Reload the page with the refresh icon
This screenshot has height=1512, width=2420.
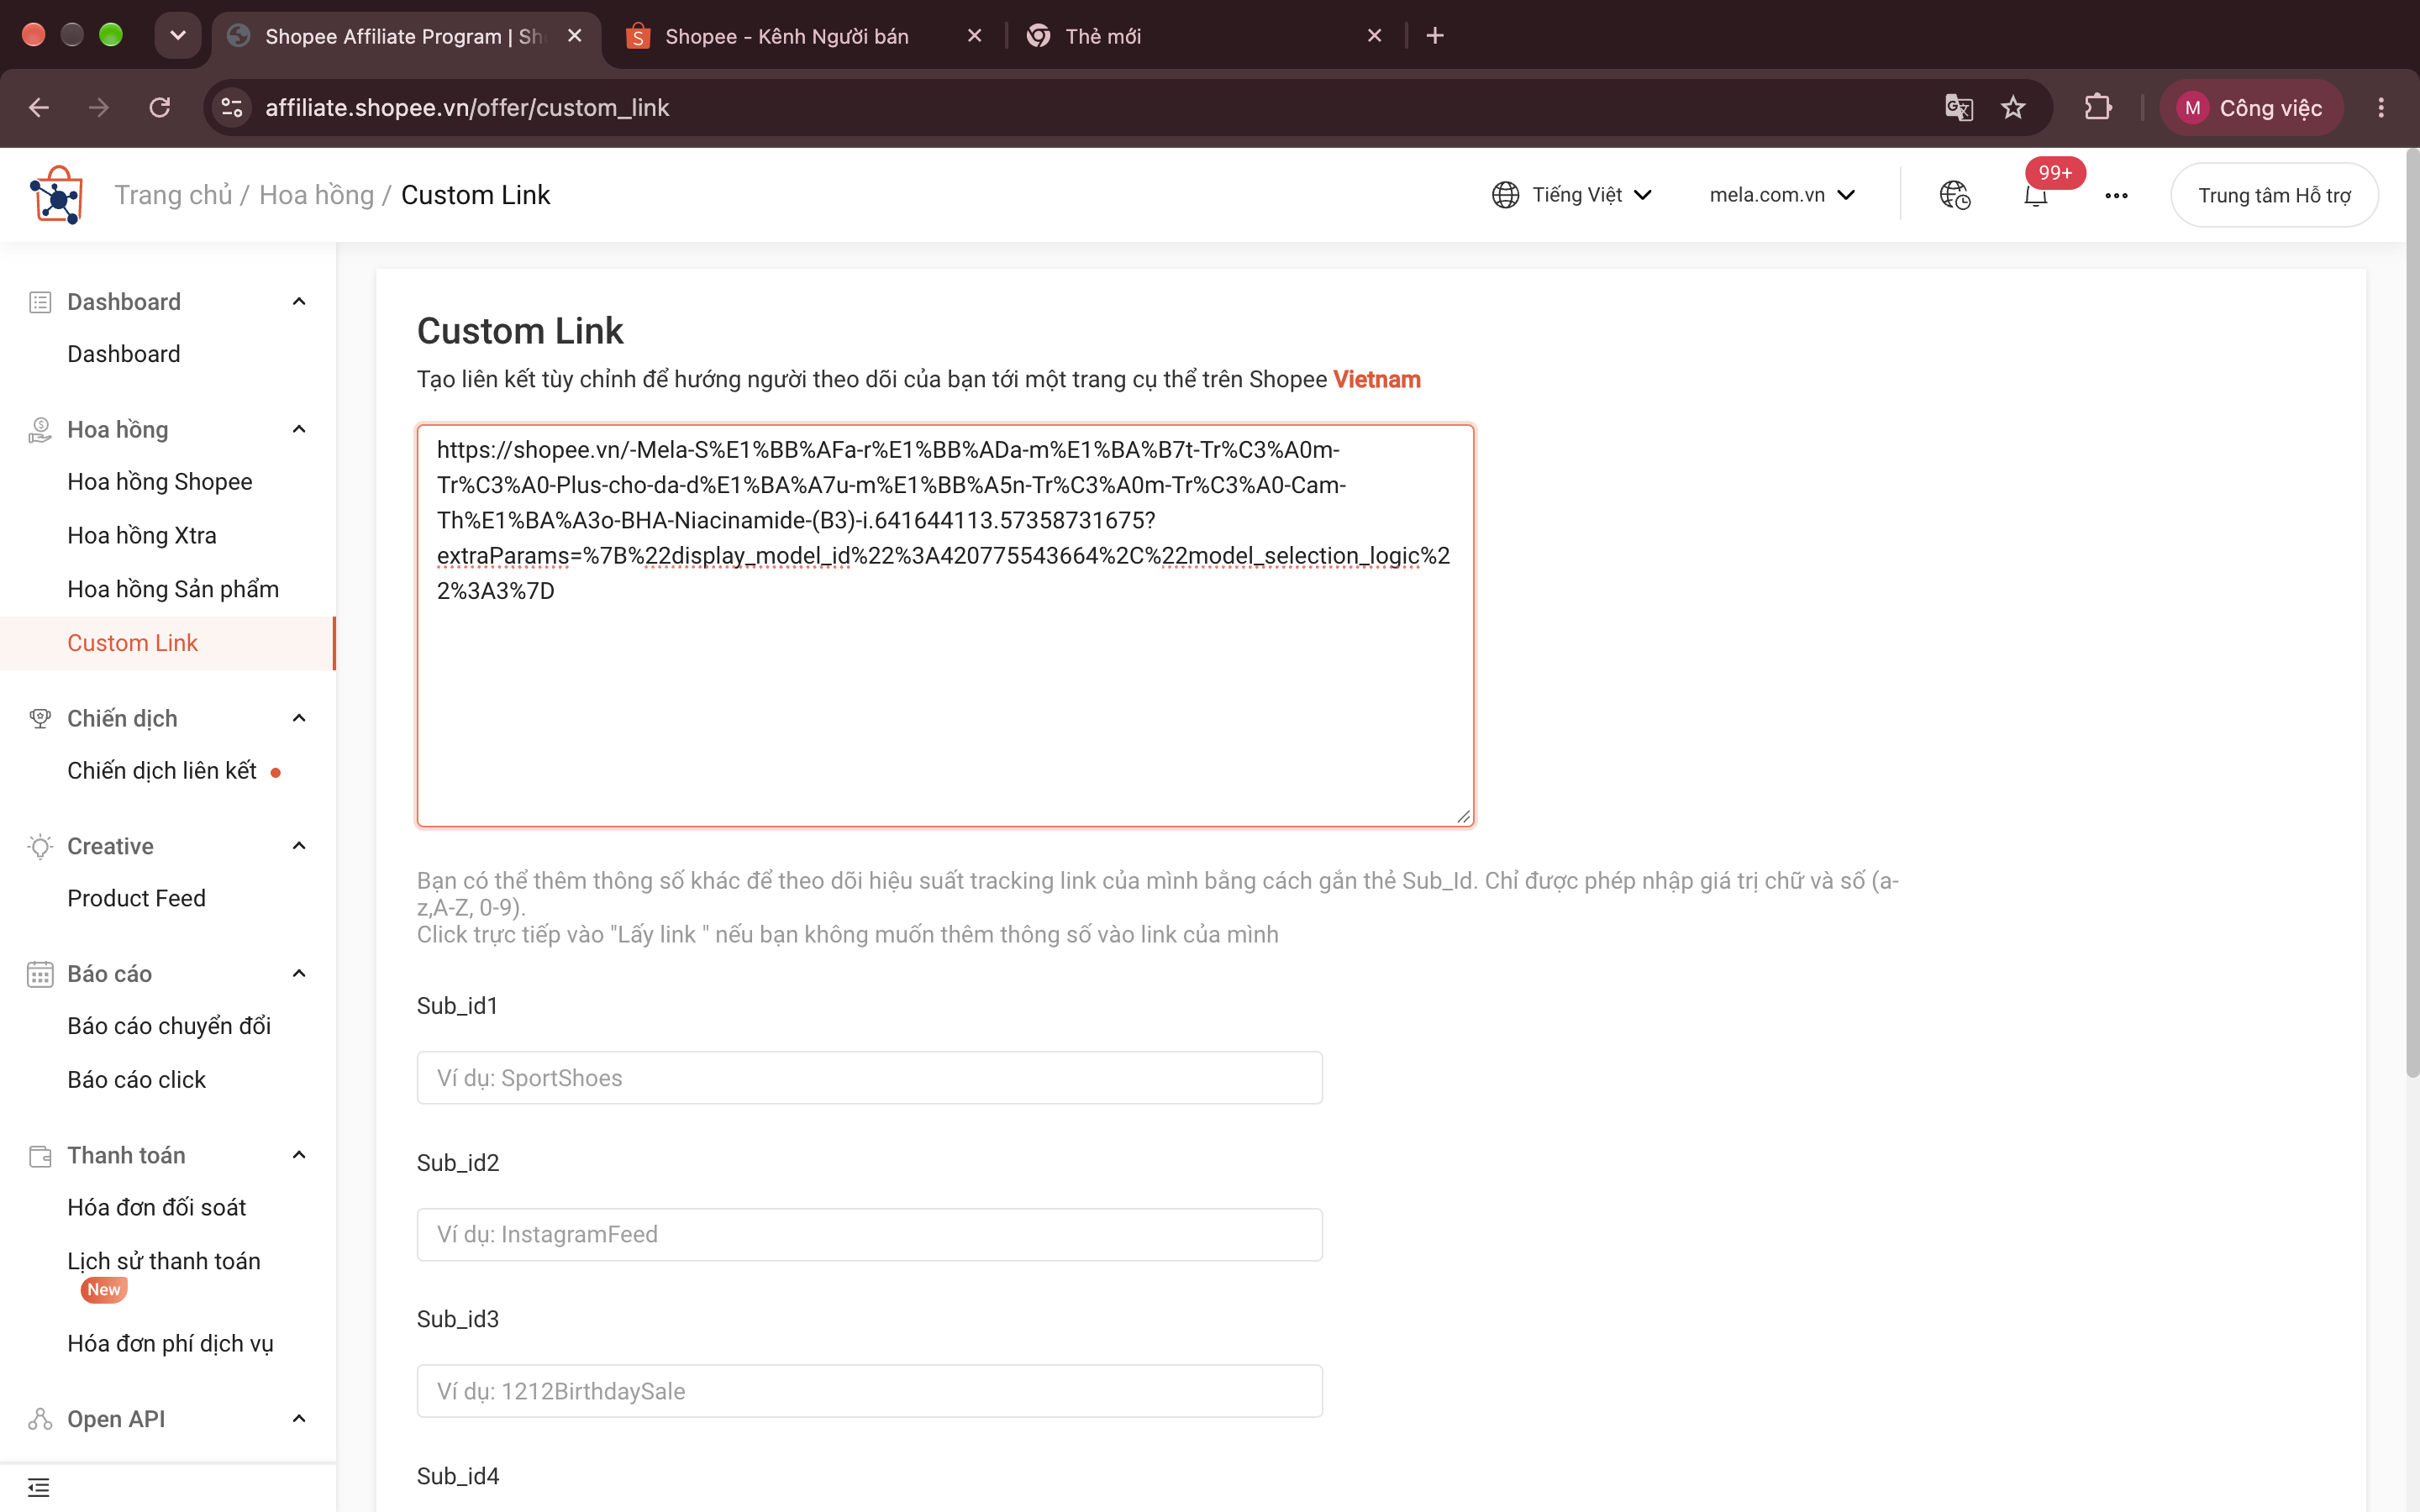click(160, 108)
